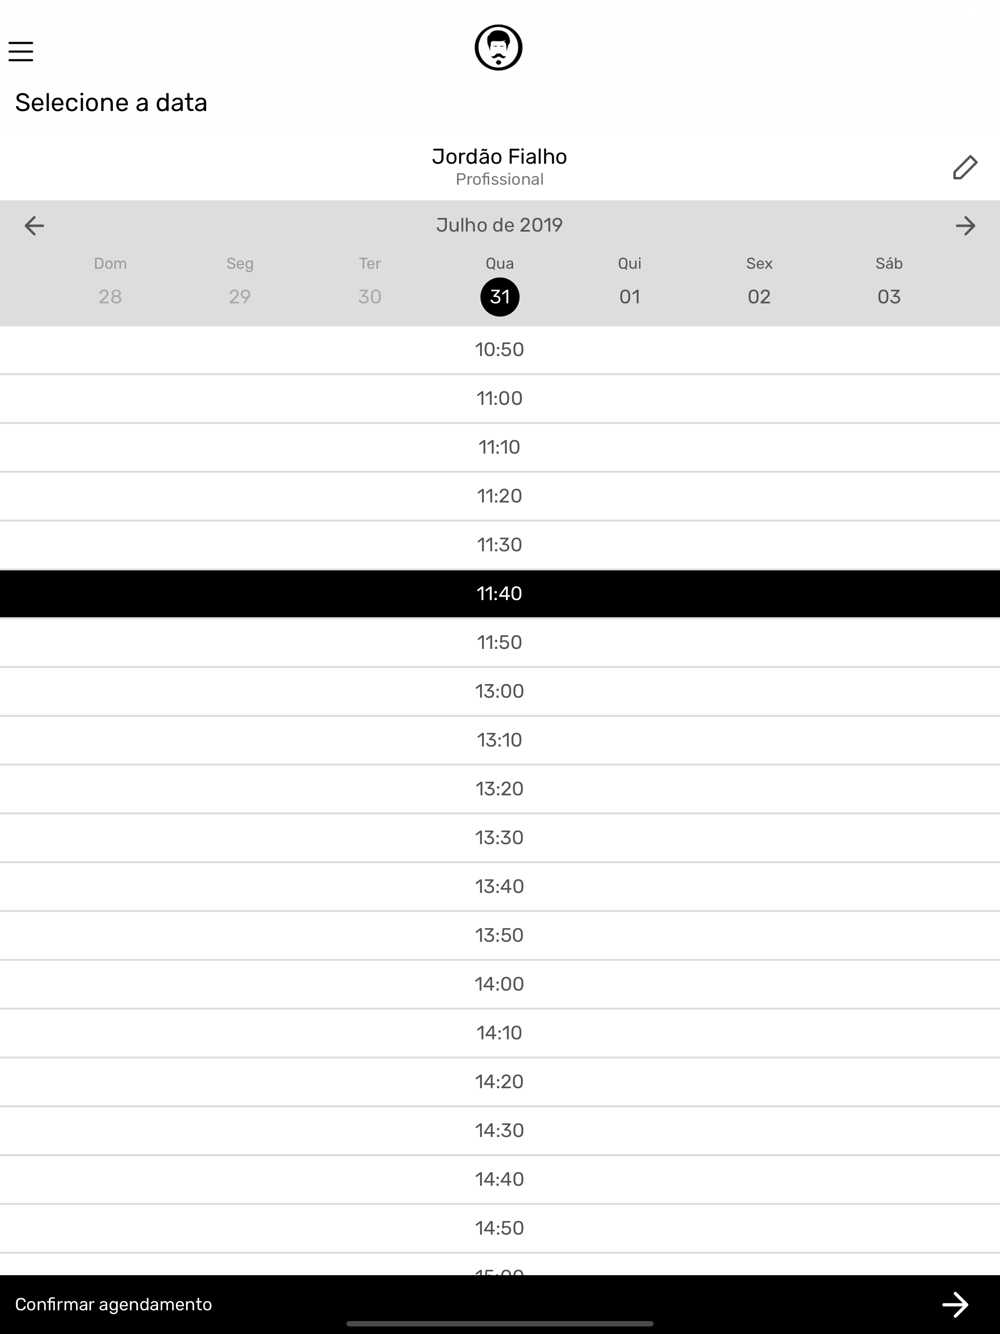
Task: Select Saturday 03 in calendar
Action: pyautogui.click(x=889, y=296)
